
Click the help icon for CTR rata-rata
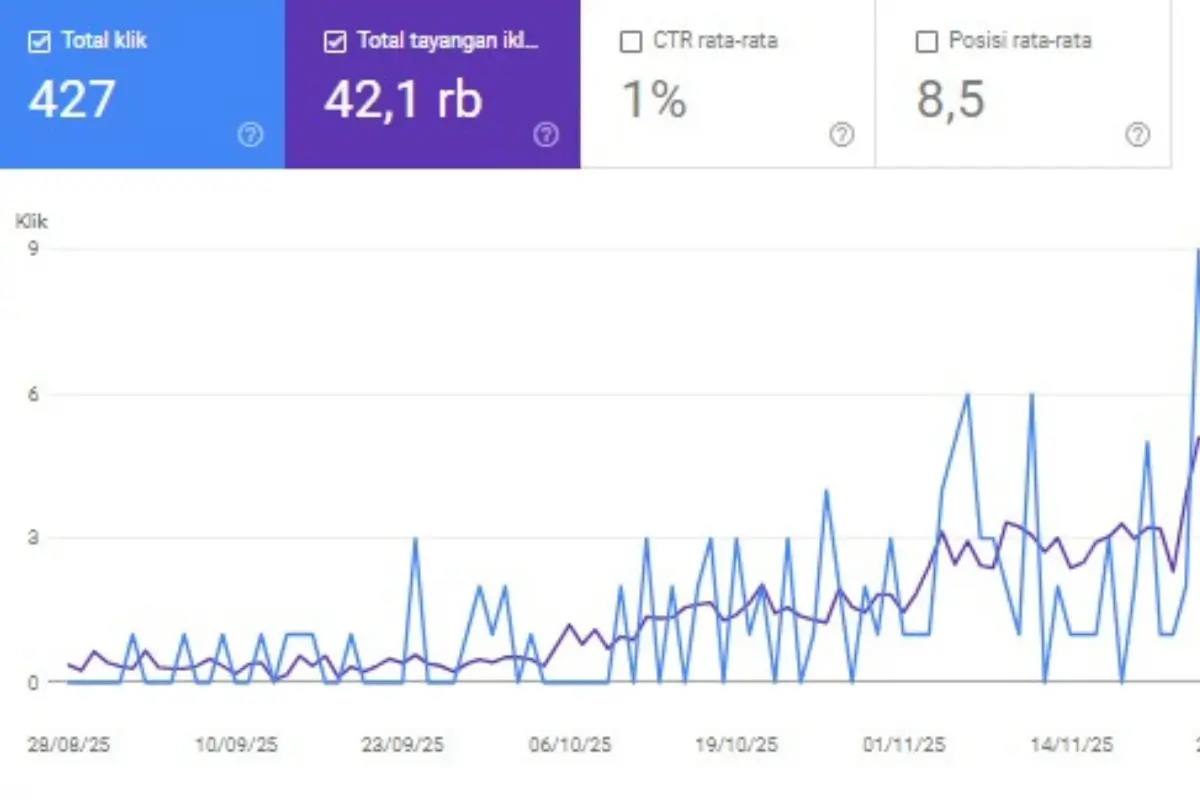click(842, 135)
